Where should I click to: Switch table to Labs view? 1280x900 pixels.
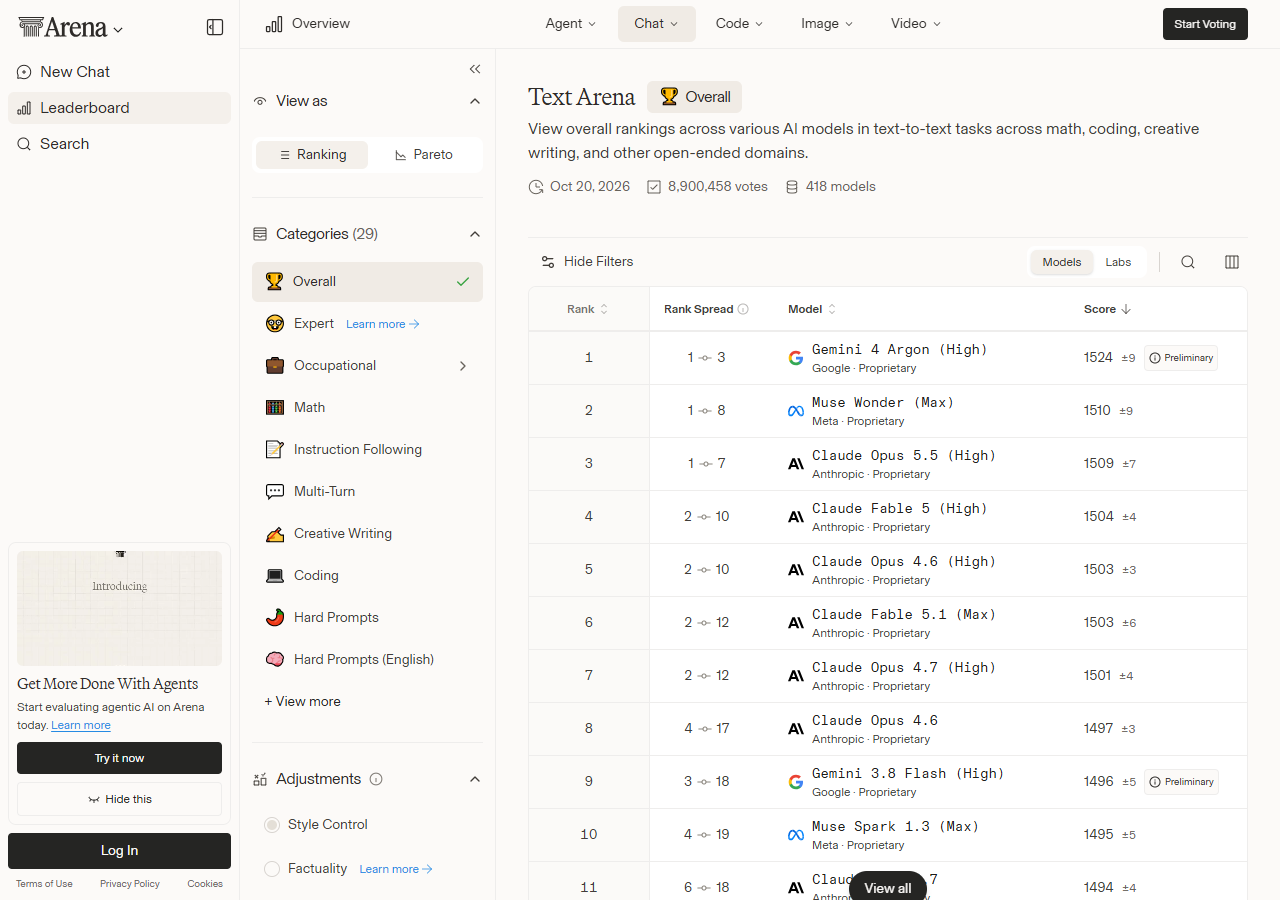tap(1118, 262)
